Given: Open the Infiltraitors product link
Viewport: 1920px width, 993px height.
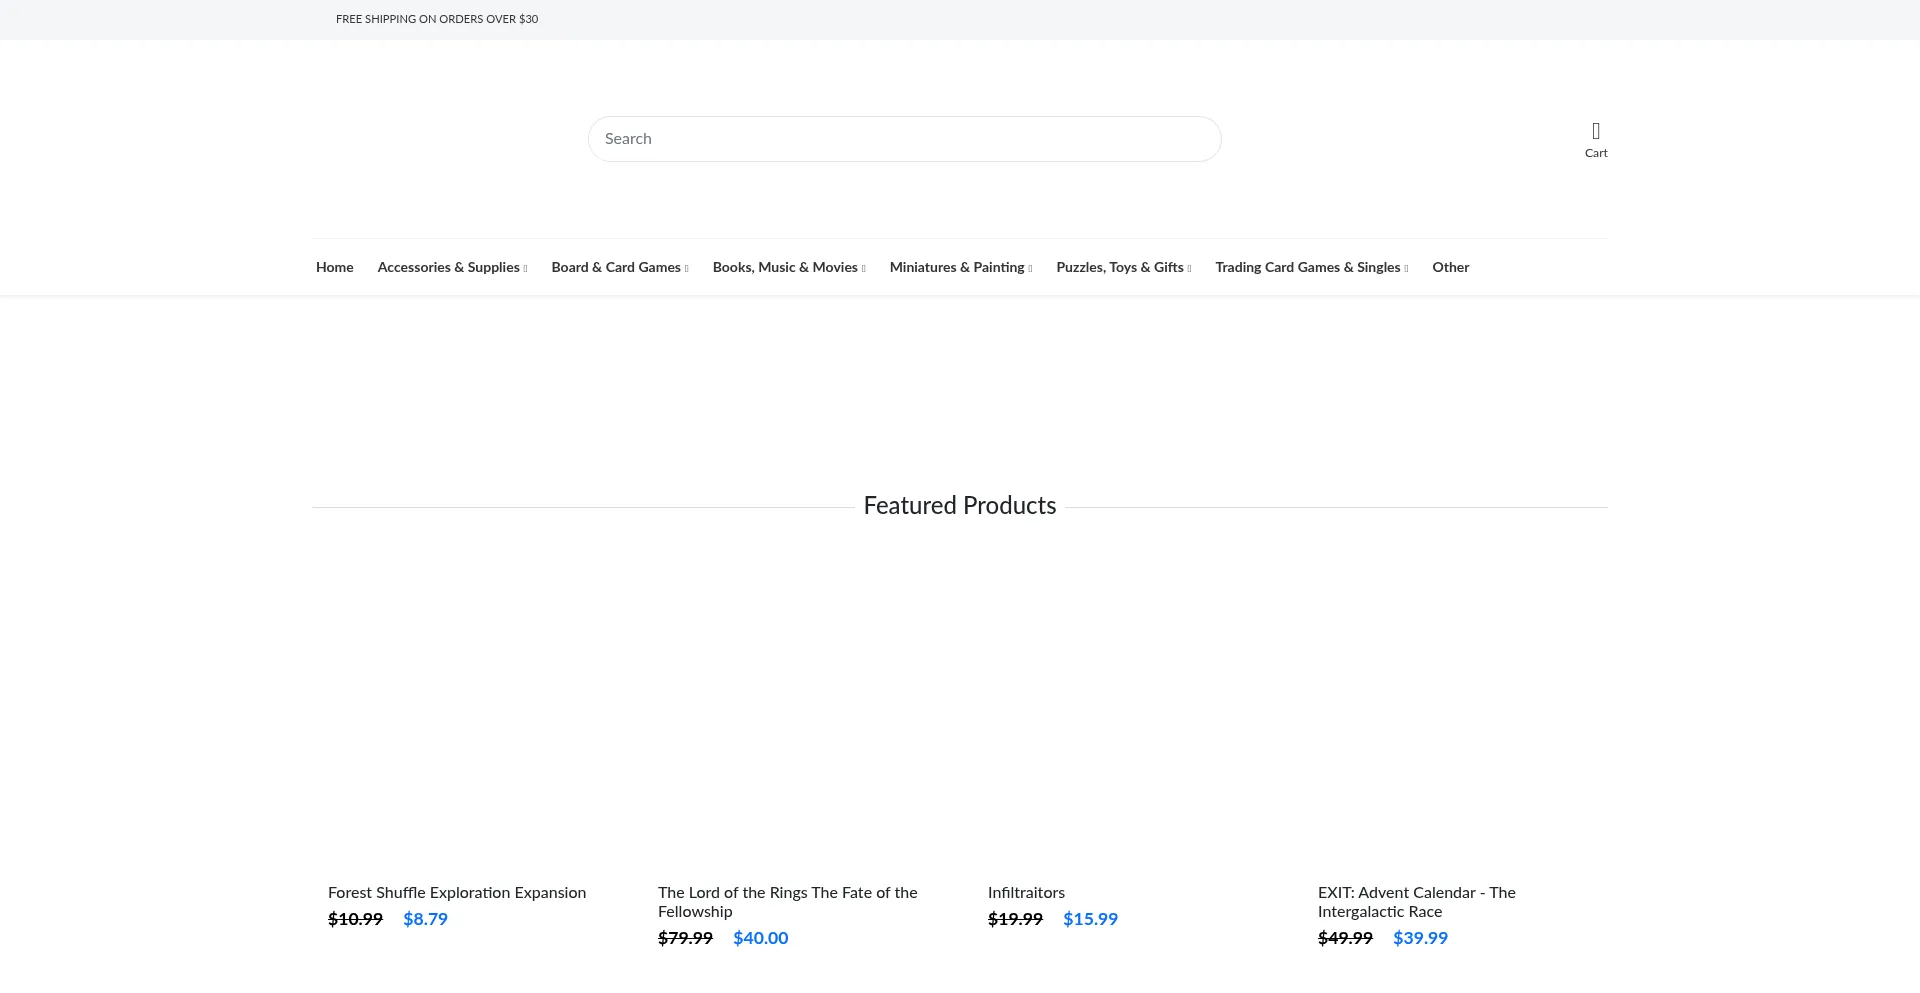Looking at the screenshot, I should click(x=1026, y=892).
